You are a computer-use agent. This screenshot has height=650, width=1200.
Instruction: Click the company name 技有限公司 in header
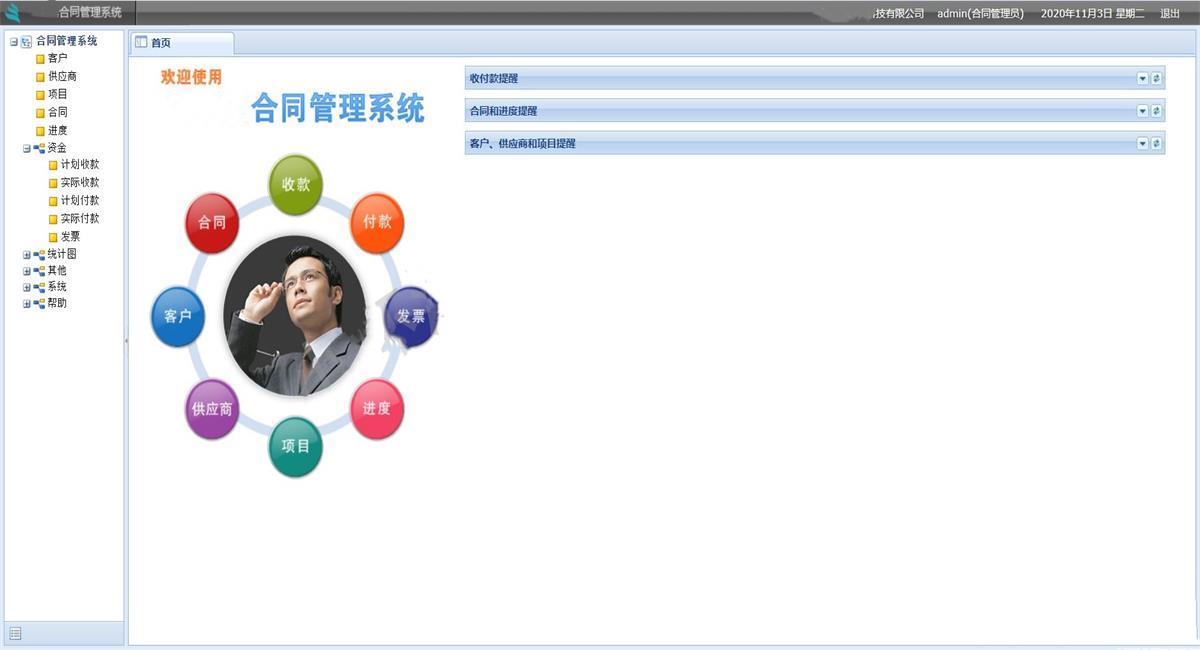(899, 13)
